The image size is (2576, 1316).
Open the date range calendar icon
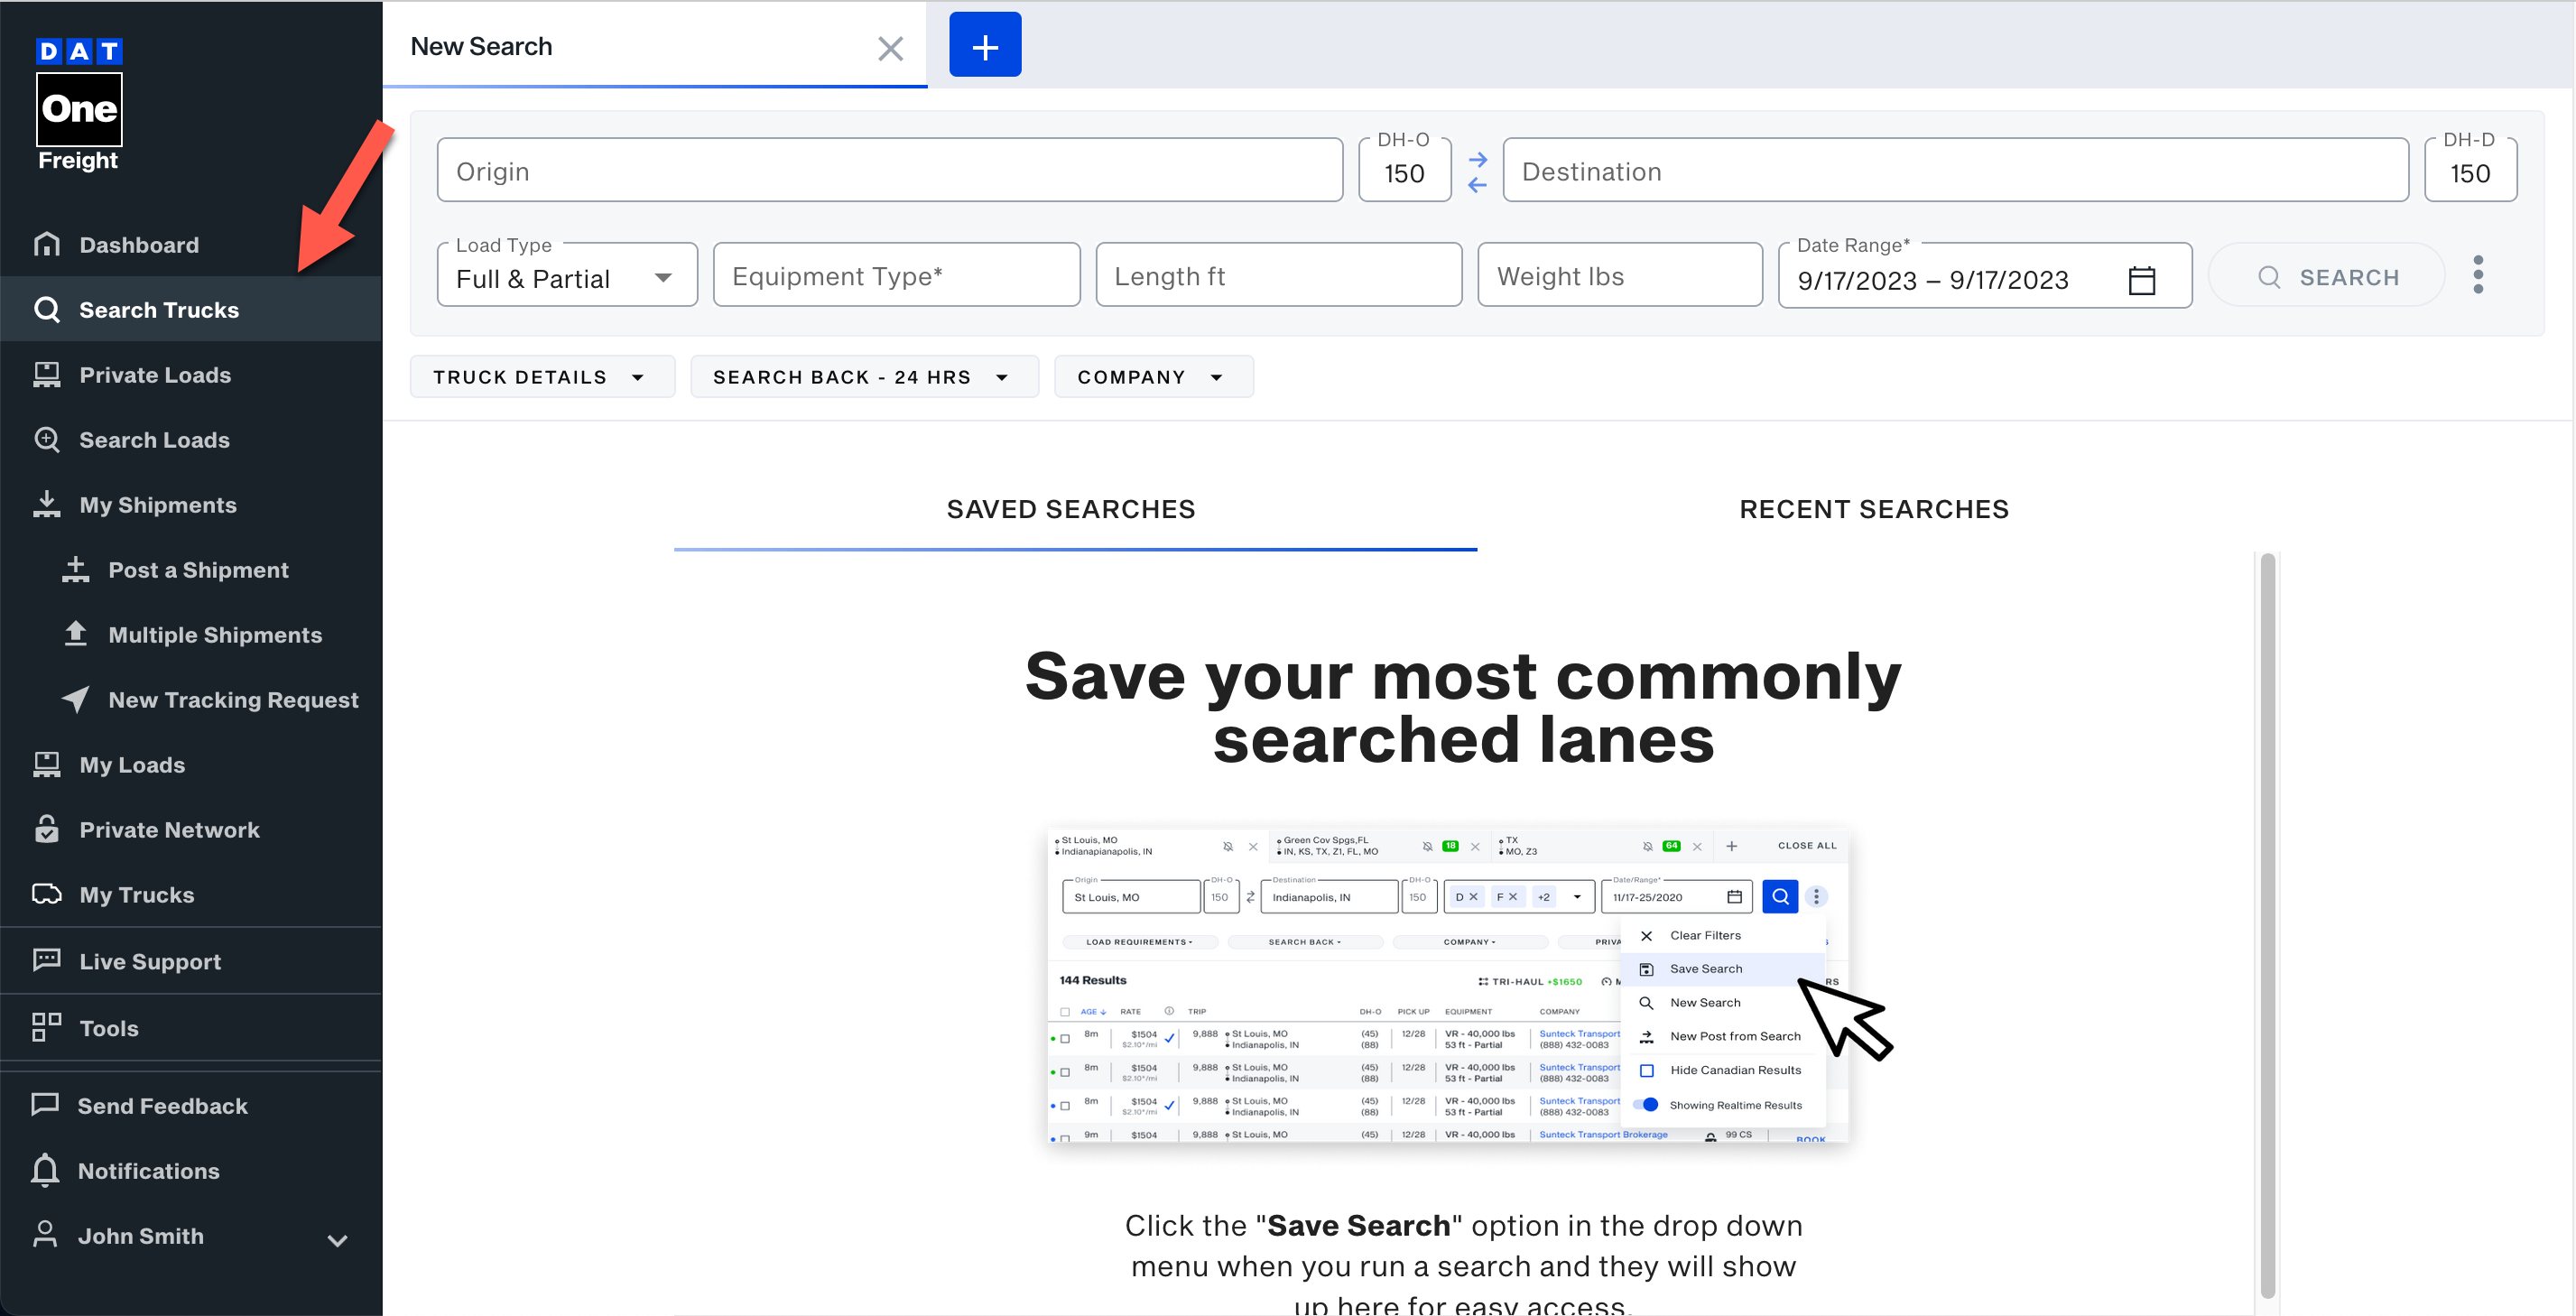coord(2141,279)
